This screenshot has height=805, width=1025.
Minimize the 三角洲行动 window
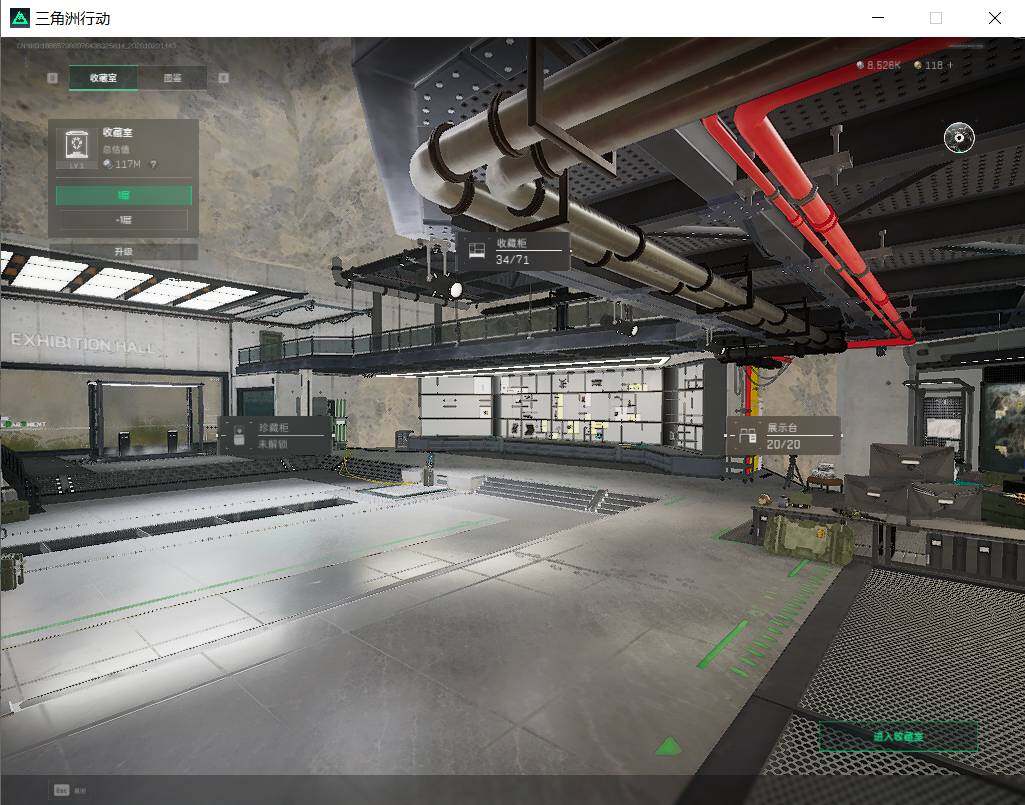coord(878,18)
